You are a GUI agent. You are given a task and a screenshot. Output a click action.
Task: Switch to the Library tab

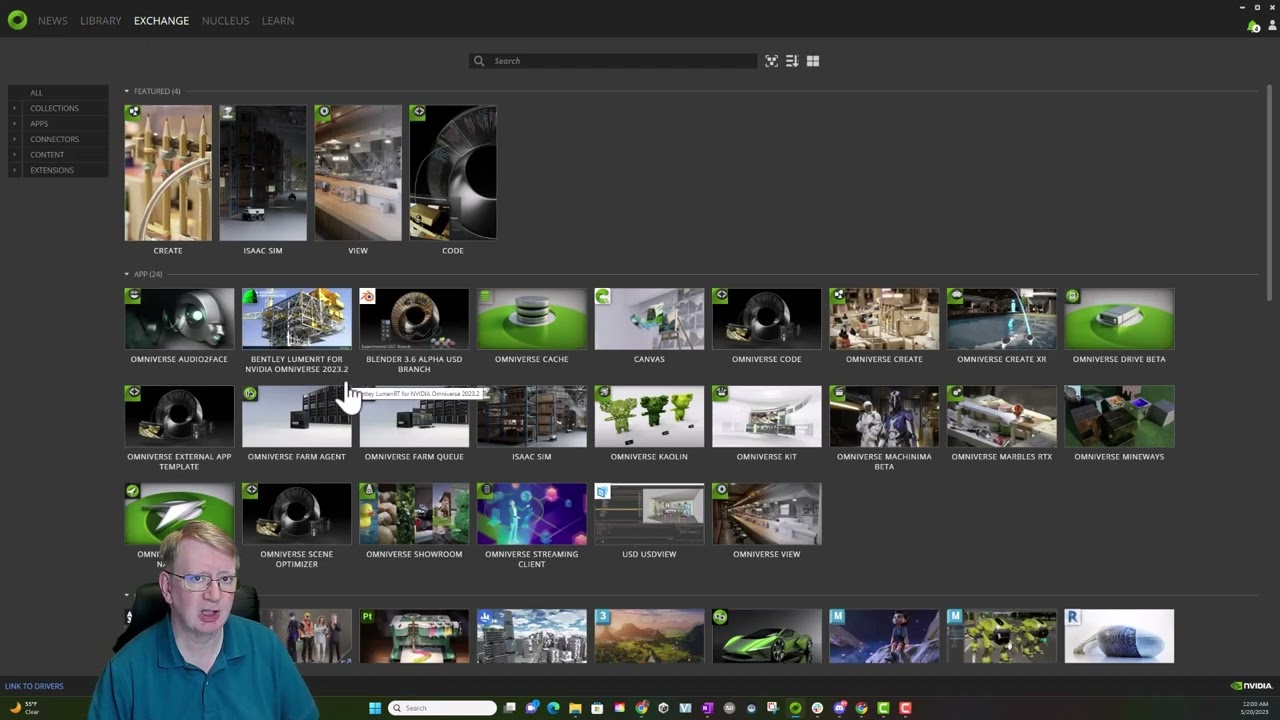click(101, 21)
